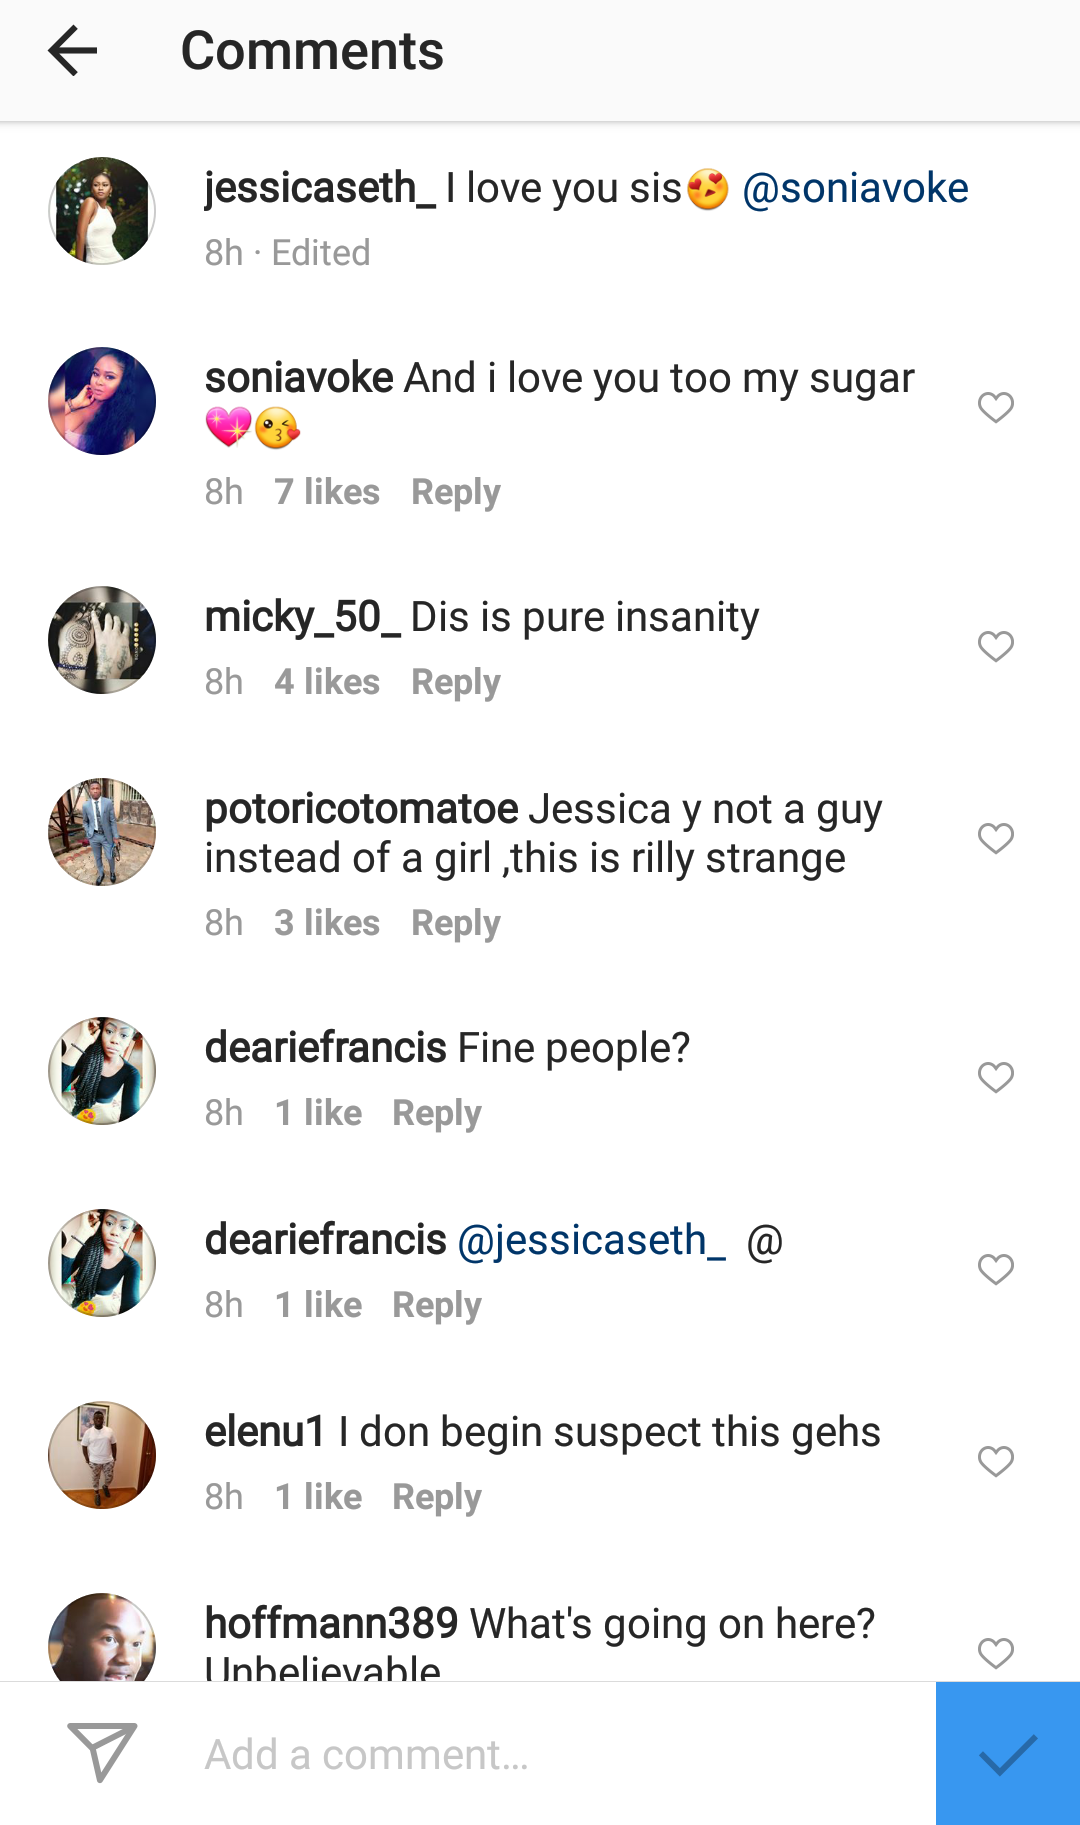Tap the paper plane send icon
This screenshot has width=1080, height=1825.
tap(101, 1752)
